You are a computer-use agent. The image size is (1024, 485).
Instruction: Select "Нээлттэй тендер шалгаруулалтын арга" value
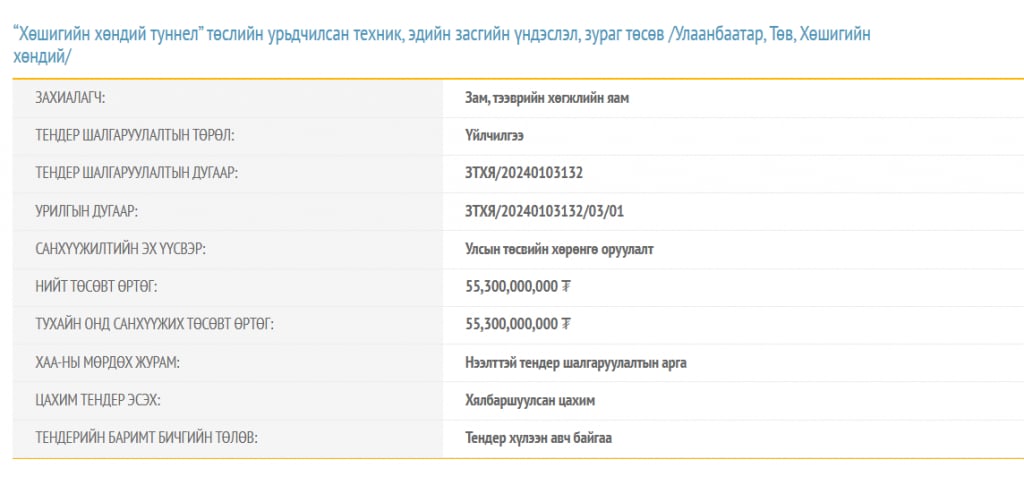pos(576,362)
